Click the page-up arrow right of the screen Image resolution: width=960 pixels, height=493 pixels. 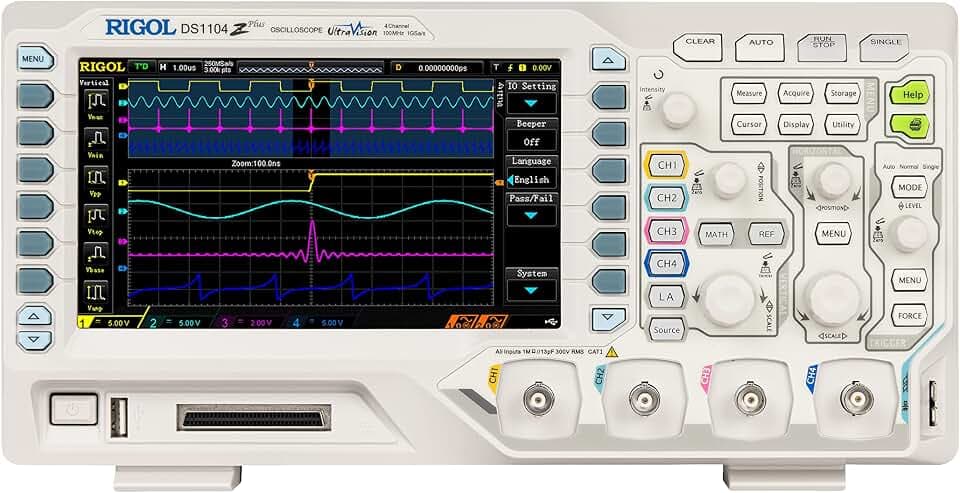609,59
